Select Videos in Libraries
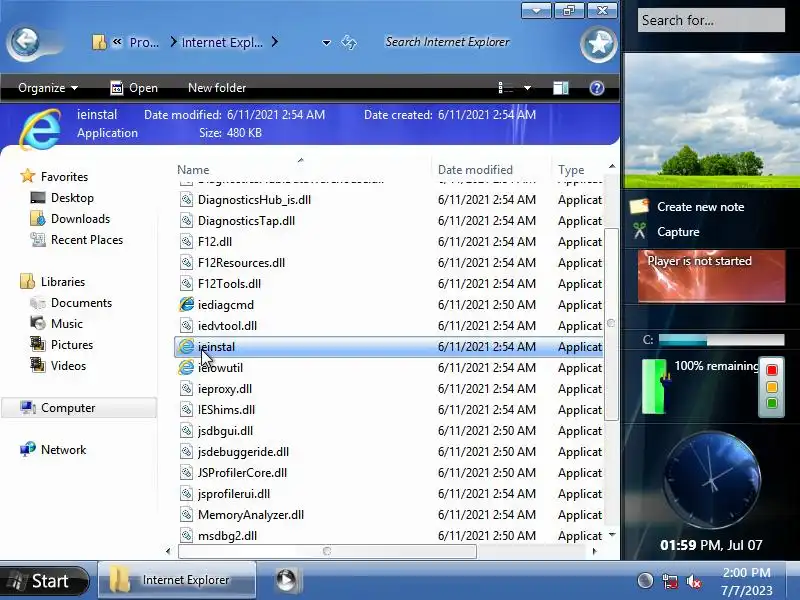800x600 pixels. (68, 365)
